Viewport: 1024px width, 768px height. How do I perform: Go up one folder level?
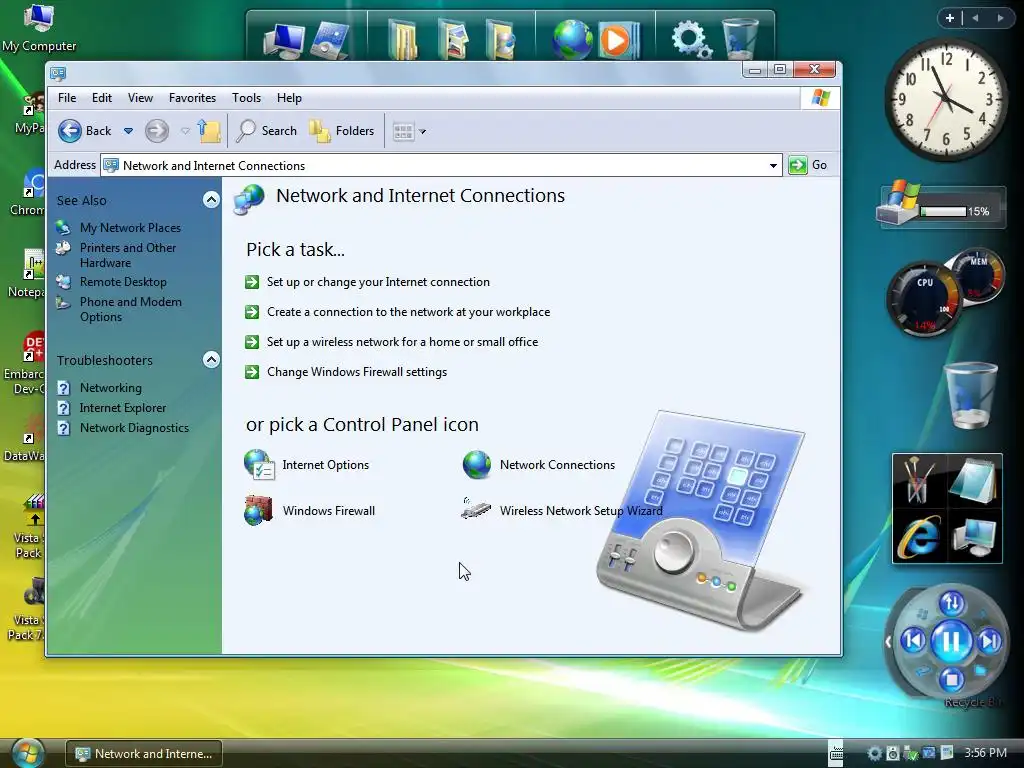tap(209, 131)
